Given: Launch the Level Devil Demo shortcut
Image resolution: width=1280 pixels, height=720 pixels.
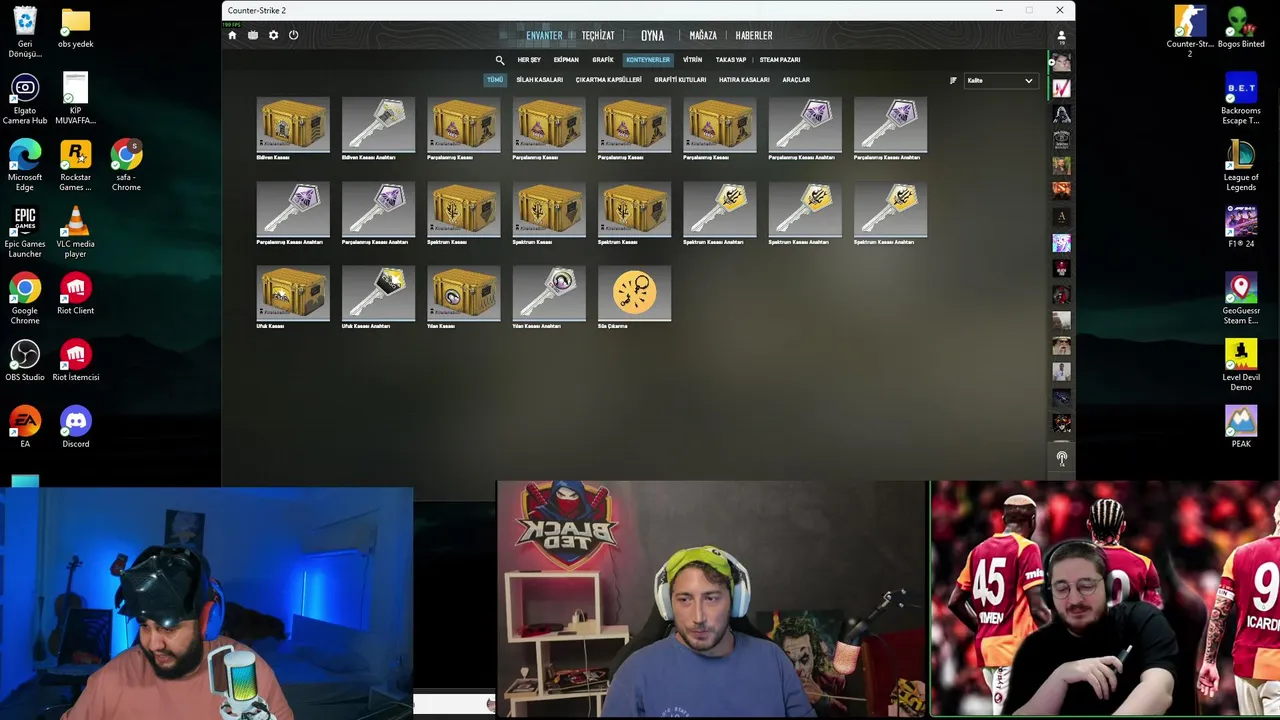Looking at the screenshot, I should (x=1241, y=366).
